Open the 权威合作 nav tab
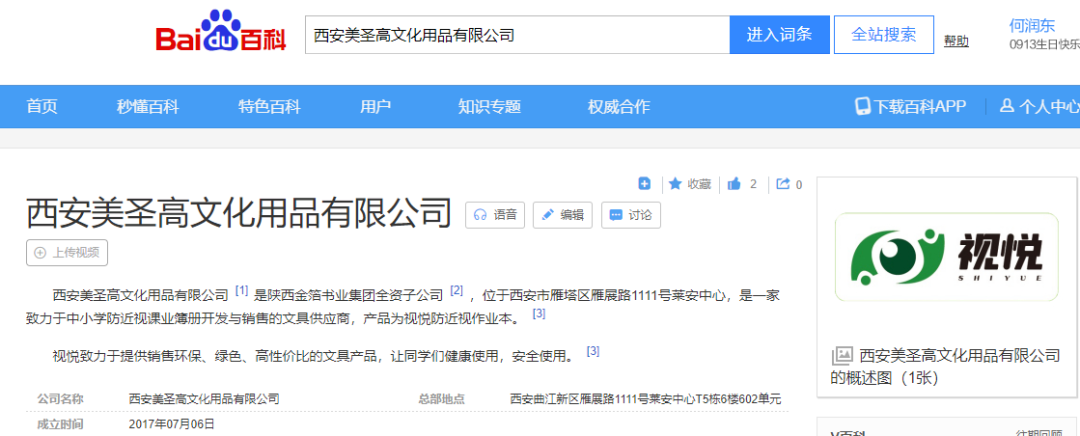Viewport: 1080px width, 436px height. 619,107
